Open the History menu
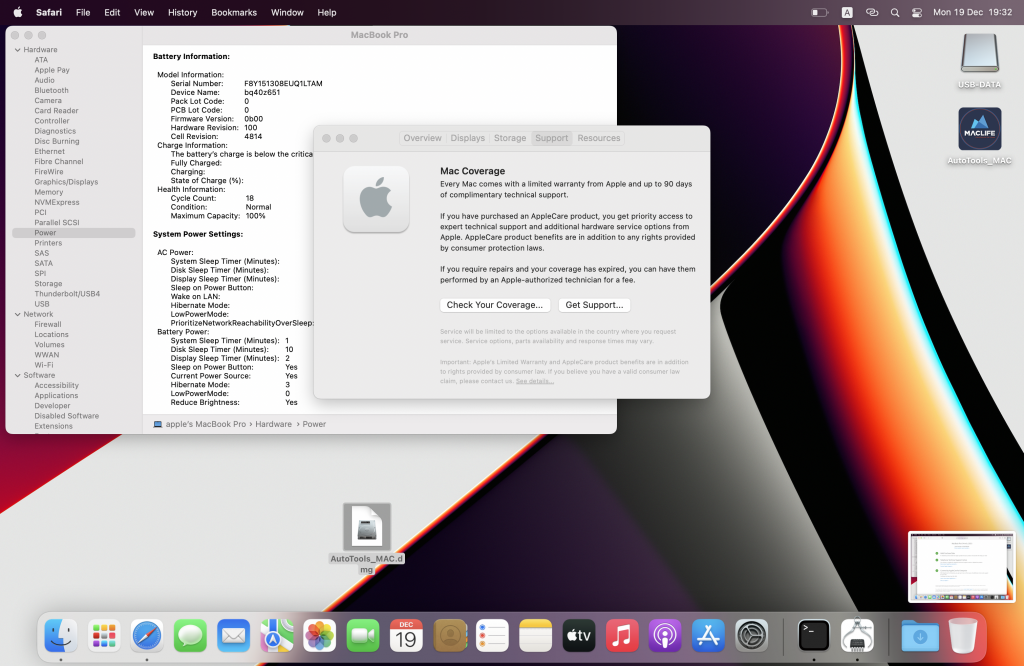 (x=182, y=12)
